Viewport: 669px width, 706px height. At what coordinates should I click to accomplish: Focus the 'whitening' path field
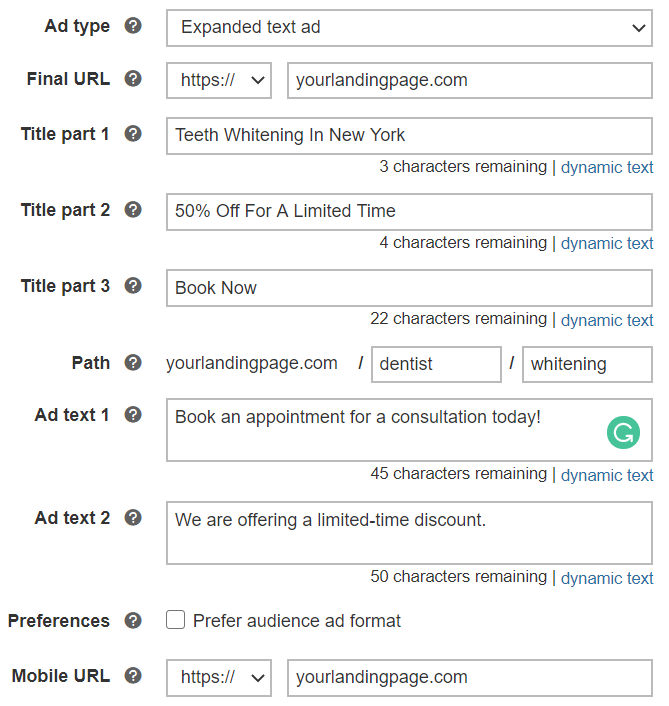587,364
